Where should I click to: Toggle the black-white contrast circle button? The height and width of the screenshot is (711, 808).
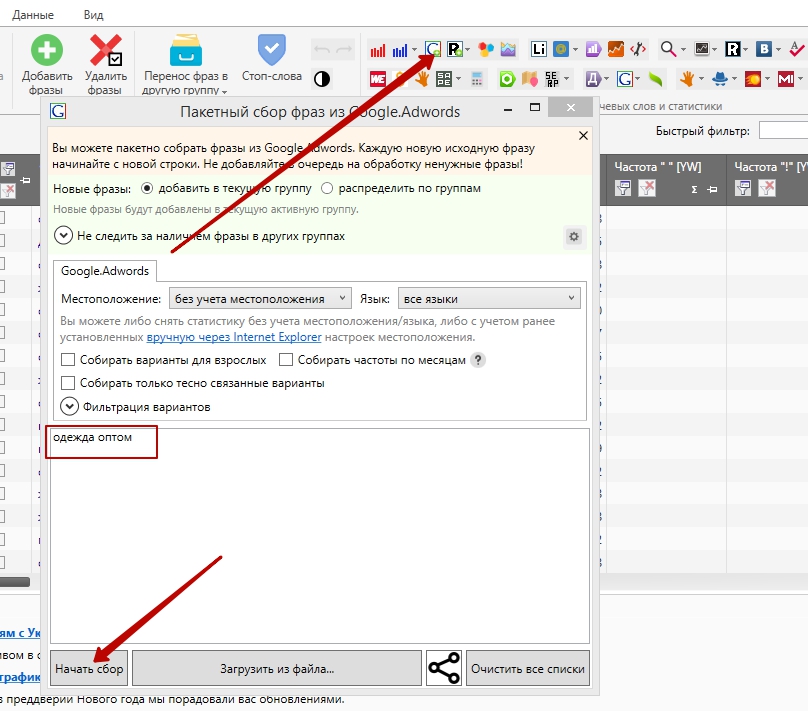(x=322, y=79)
